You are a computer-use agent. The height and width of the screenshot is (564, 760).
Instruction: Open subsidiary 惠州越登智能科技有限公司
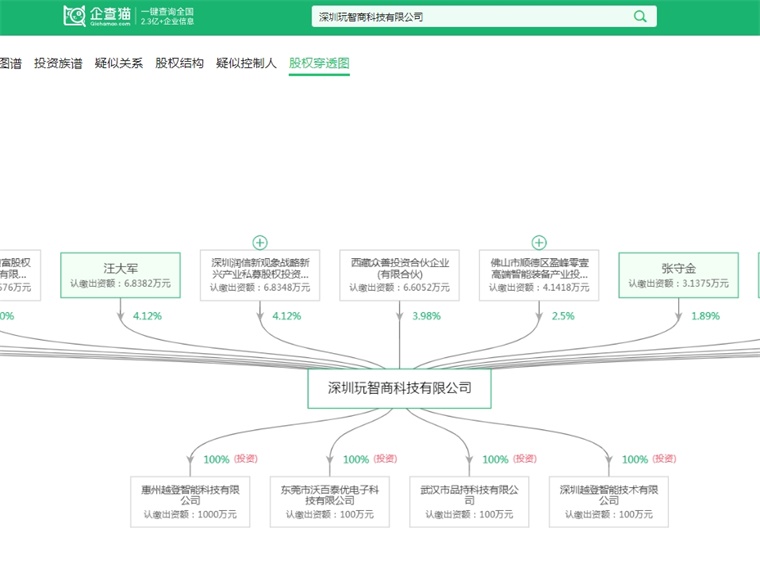[190, 502]
